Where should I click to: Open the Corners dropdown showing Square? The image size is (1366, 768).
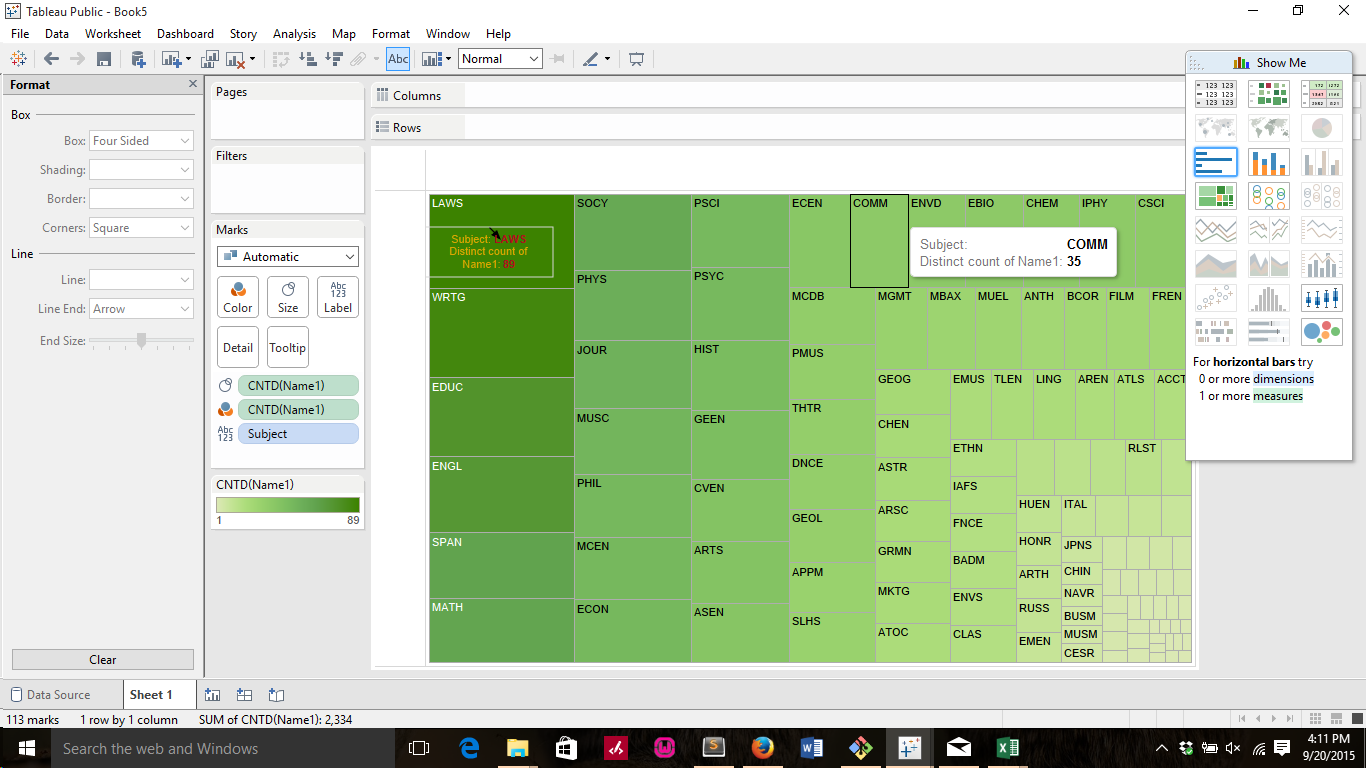click(141, 228)
